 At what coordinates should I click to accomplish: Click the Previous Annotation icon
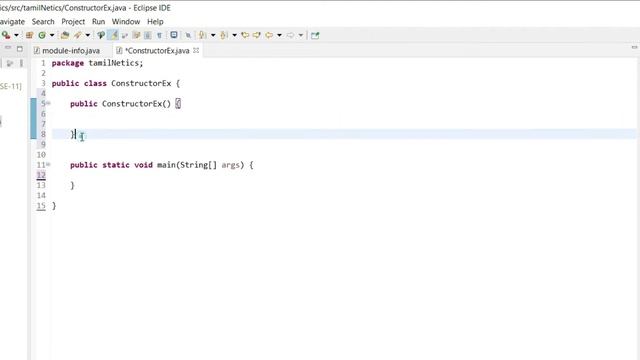coord(224,35)
